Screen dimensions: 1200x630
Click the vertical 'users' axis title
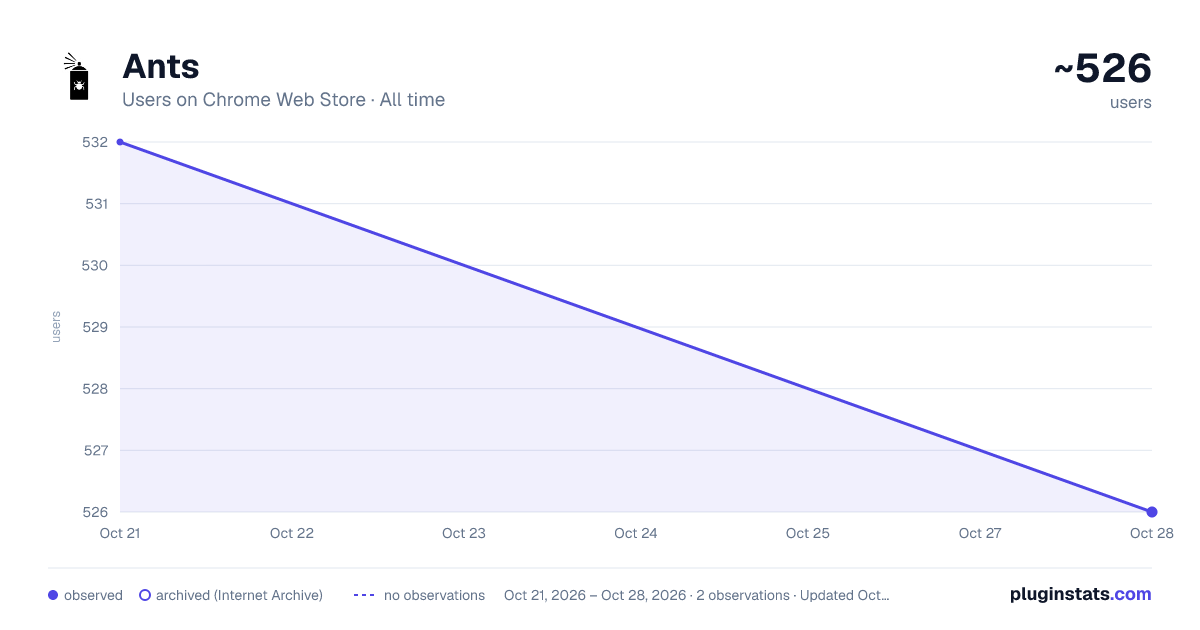(x=56, y=327)
